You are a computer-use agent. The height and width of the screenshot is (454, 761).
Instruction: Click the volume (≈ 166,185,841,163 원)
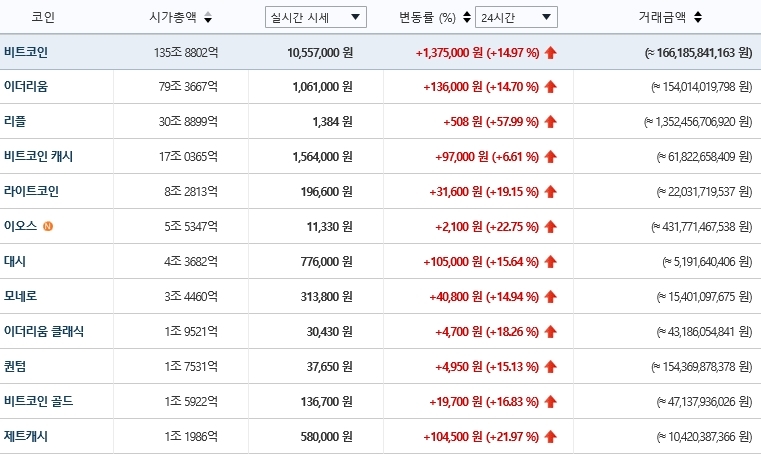698,52
